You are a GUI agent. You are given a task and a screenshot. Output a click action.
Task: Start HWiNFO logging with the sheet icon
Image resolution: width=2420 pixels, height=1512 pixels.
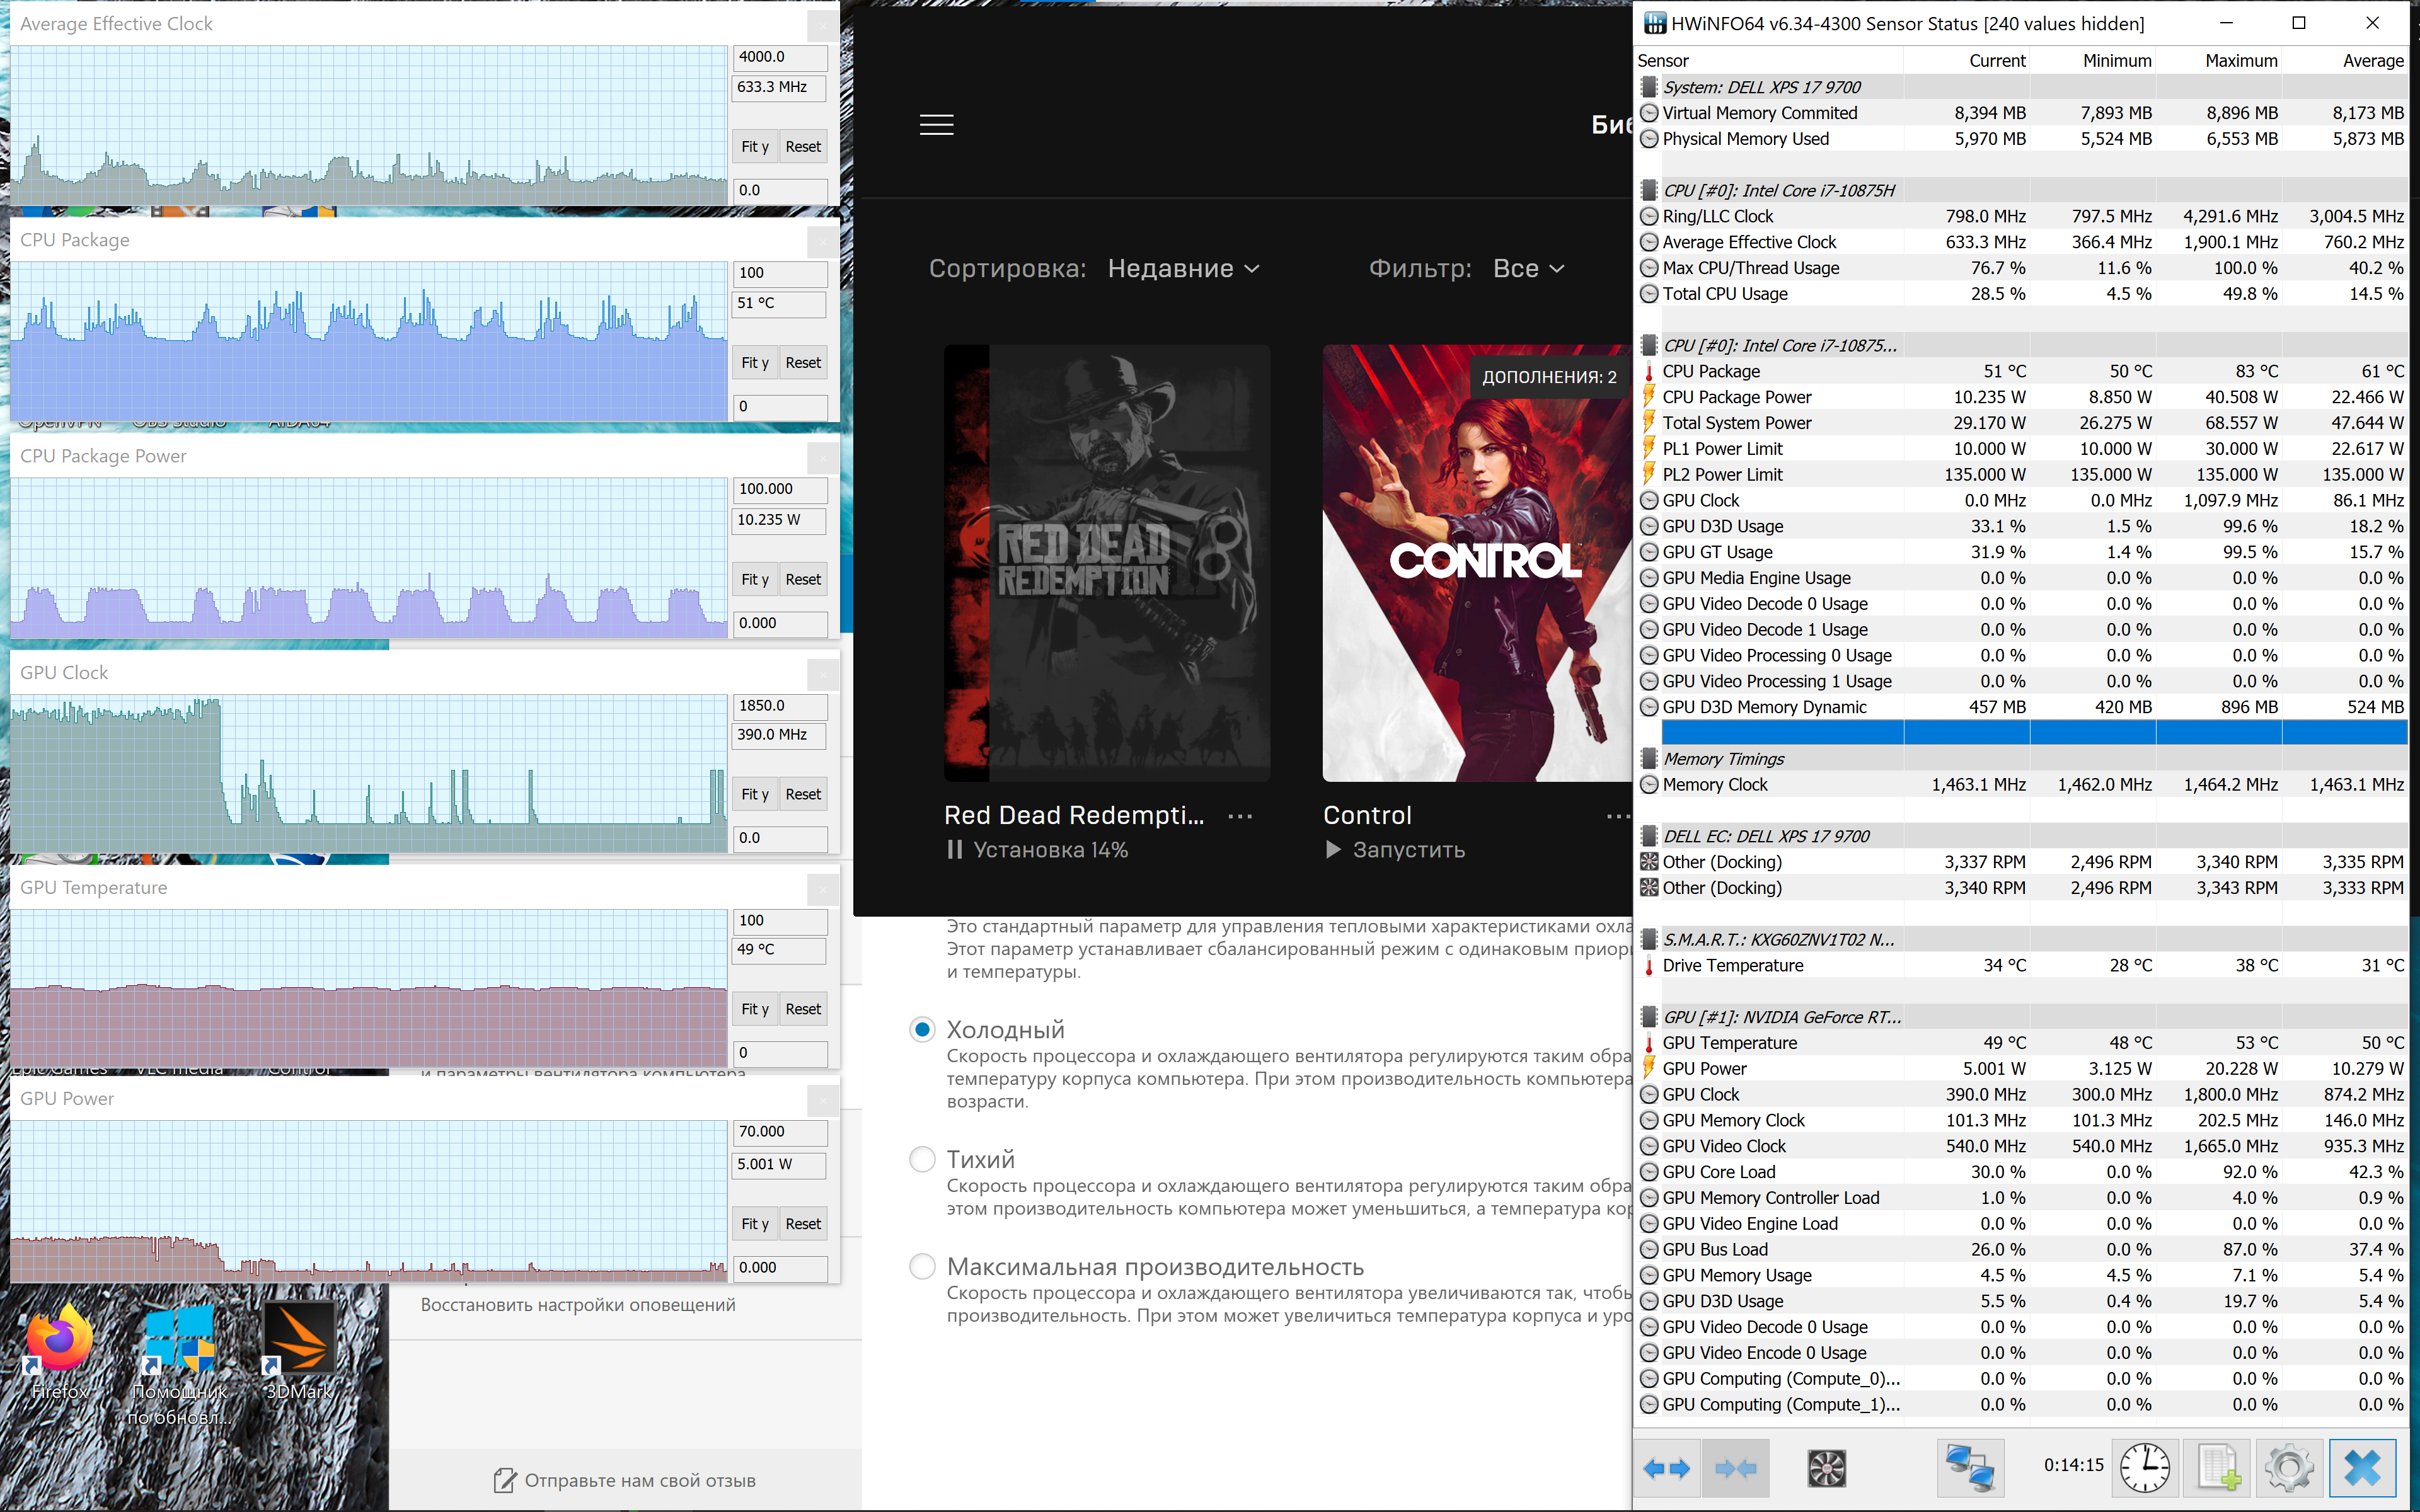(2217, 1468)
